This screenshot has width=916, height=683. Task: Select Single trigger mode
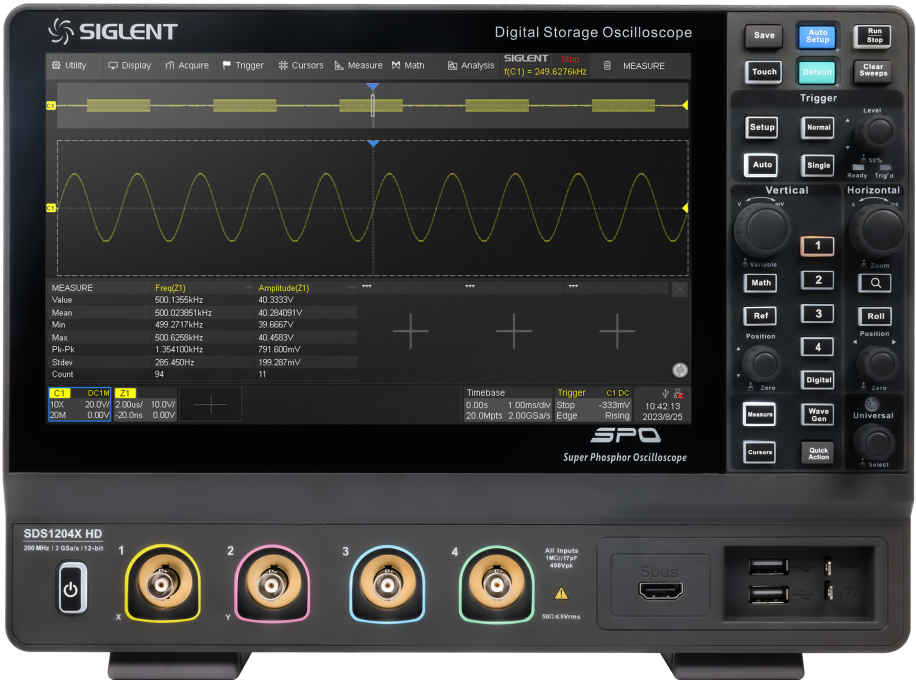point(818,165)
